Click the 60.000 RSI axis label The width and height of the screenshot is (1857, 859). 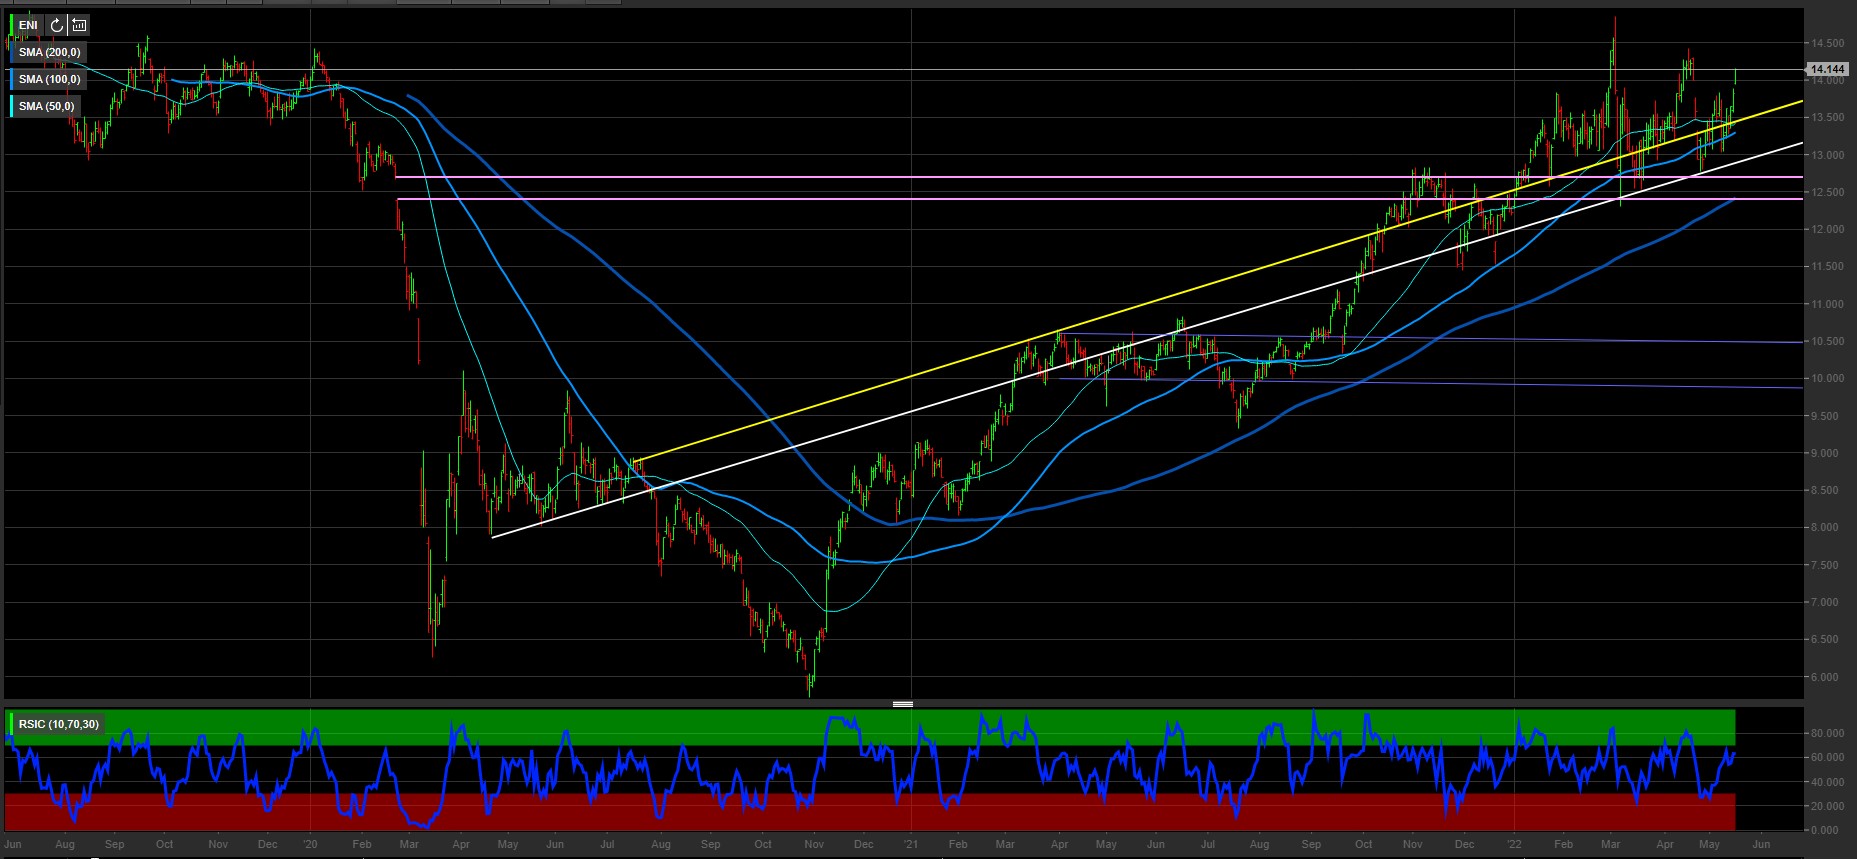coord(1827,757)
